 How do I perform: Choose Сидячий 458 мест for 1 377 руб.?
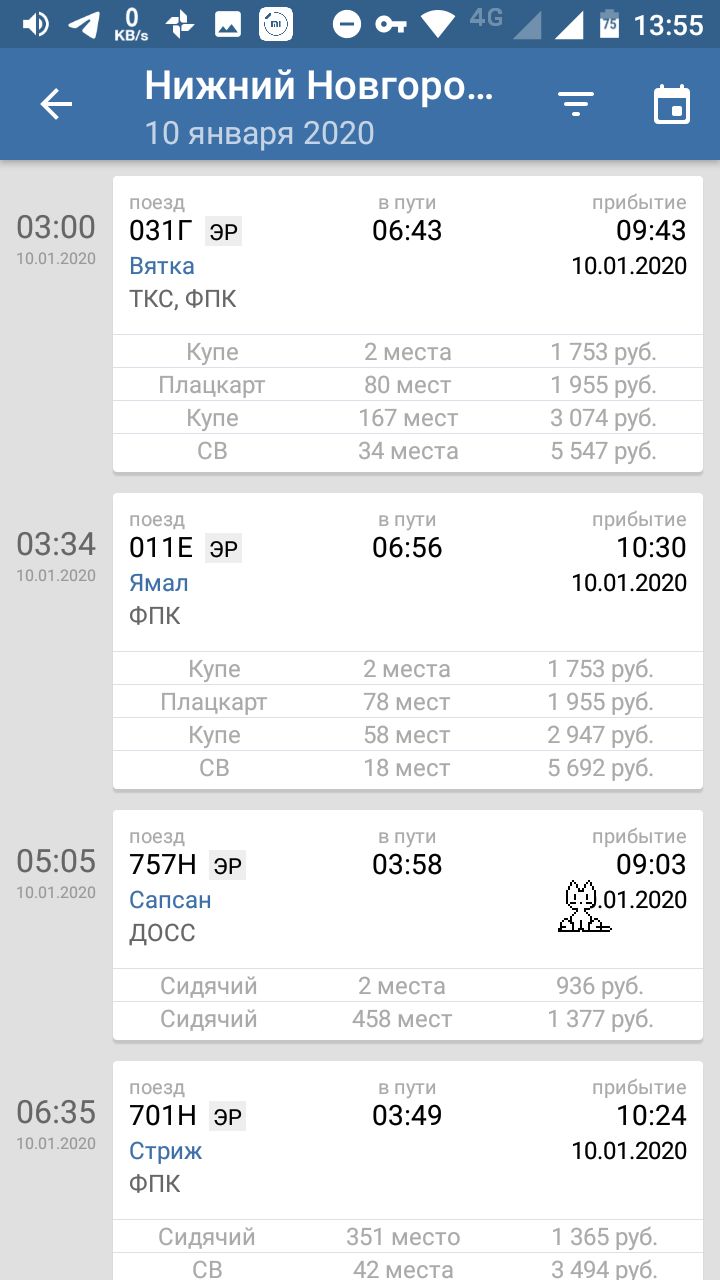408,1019
